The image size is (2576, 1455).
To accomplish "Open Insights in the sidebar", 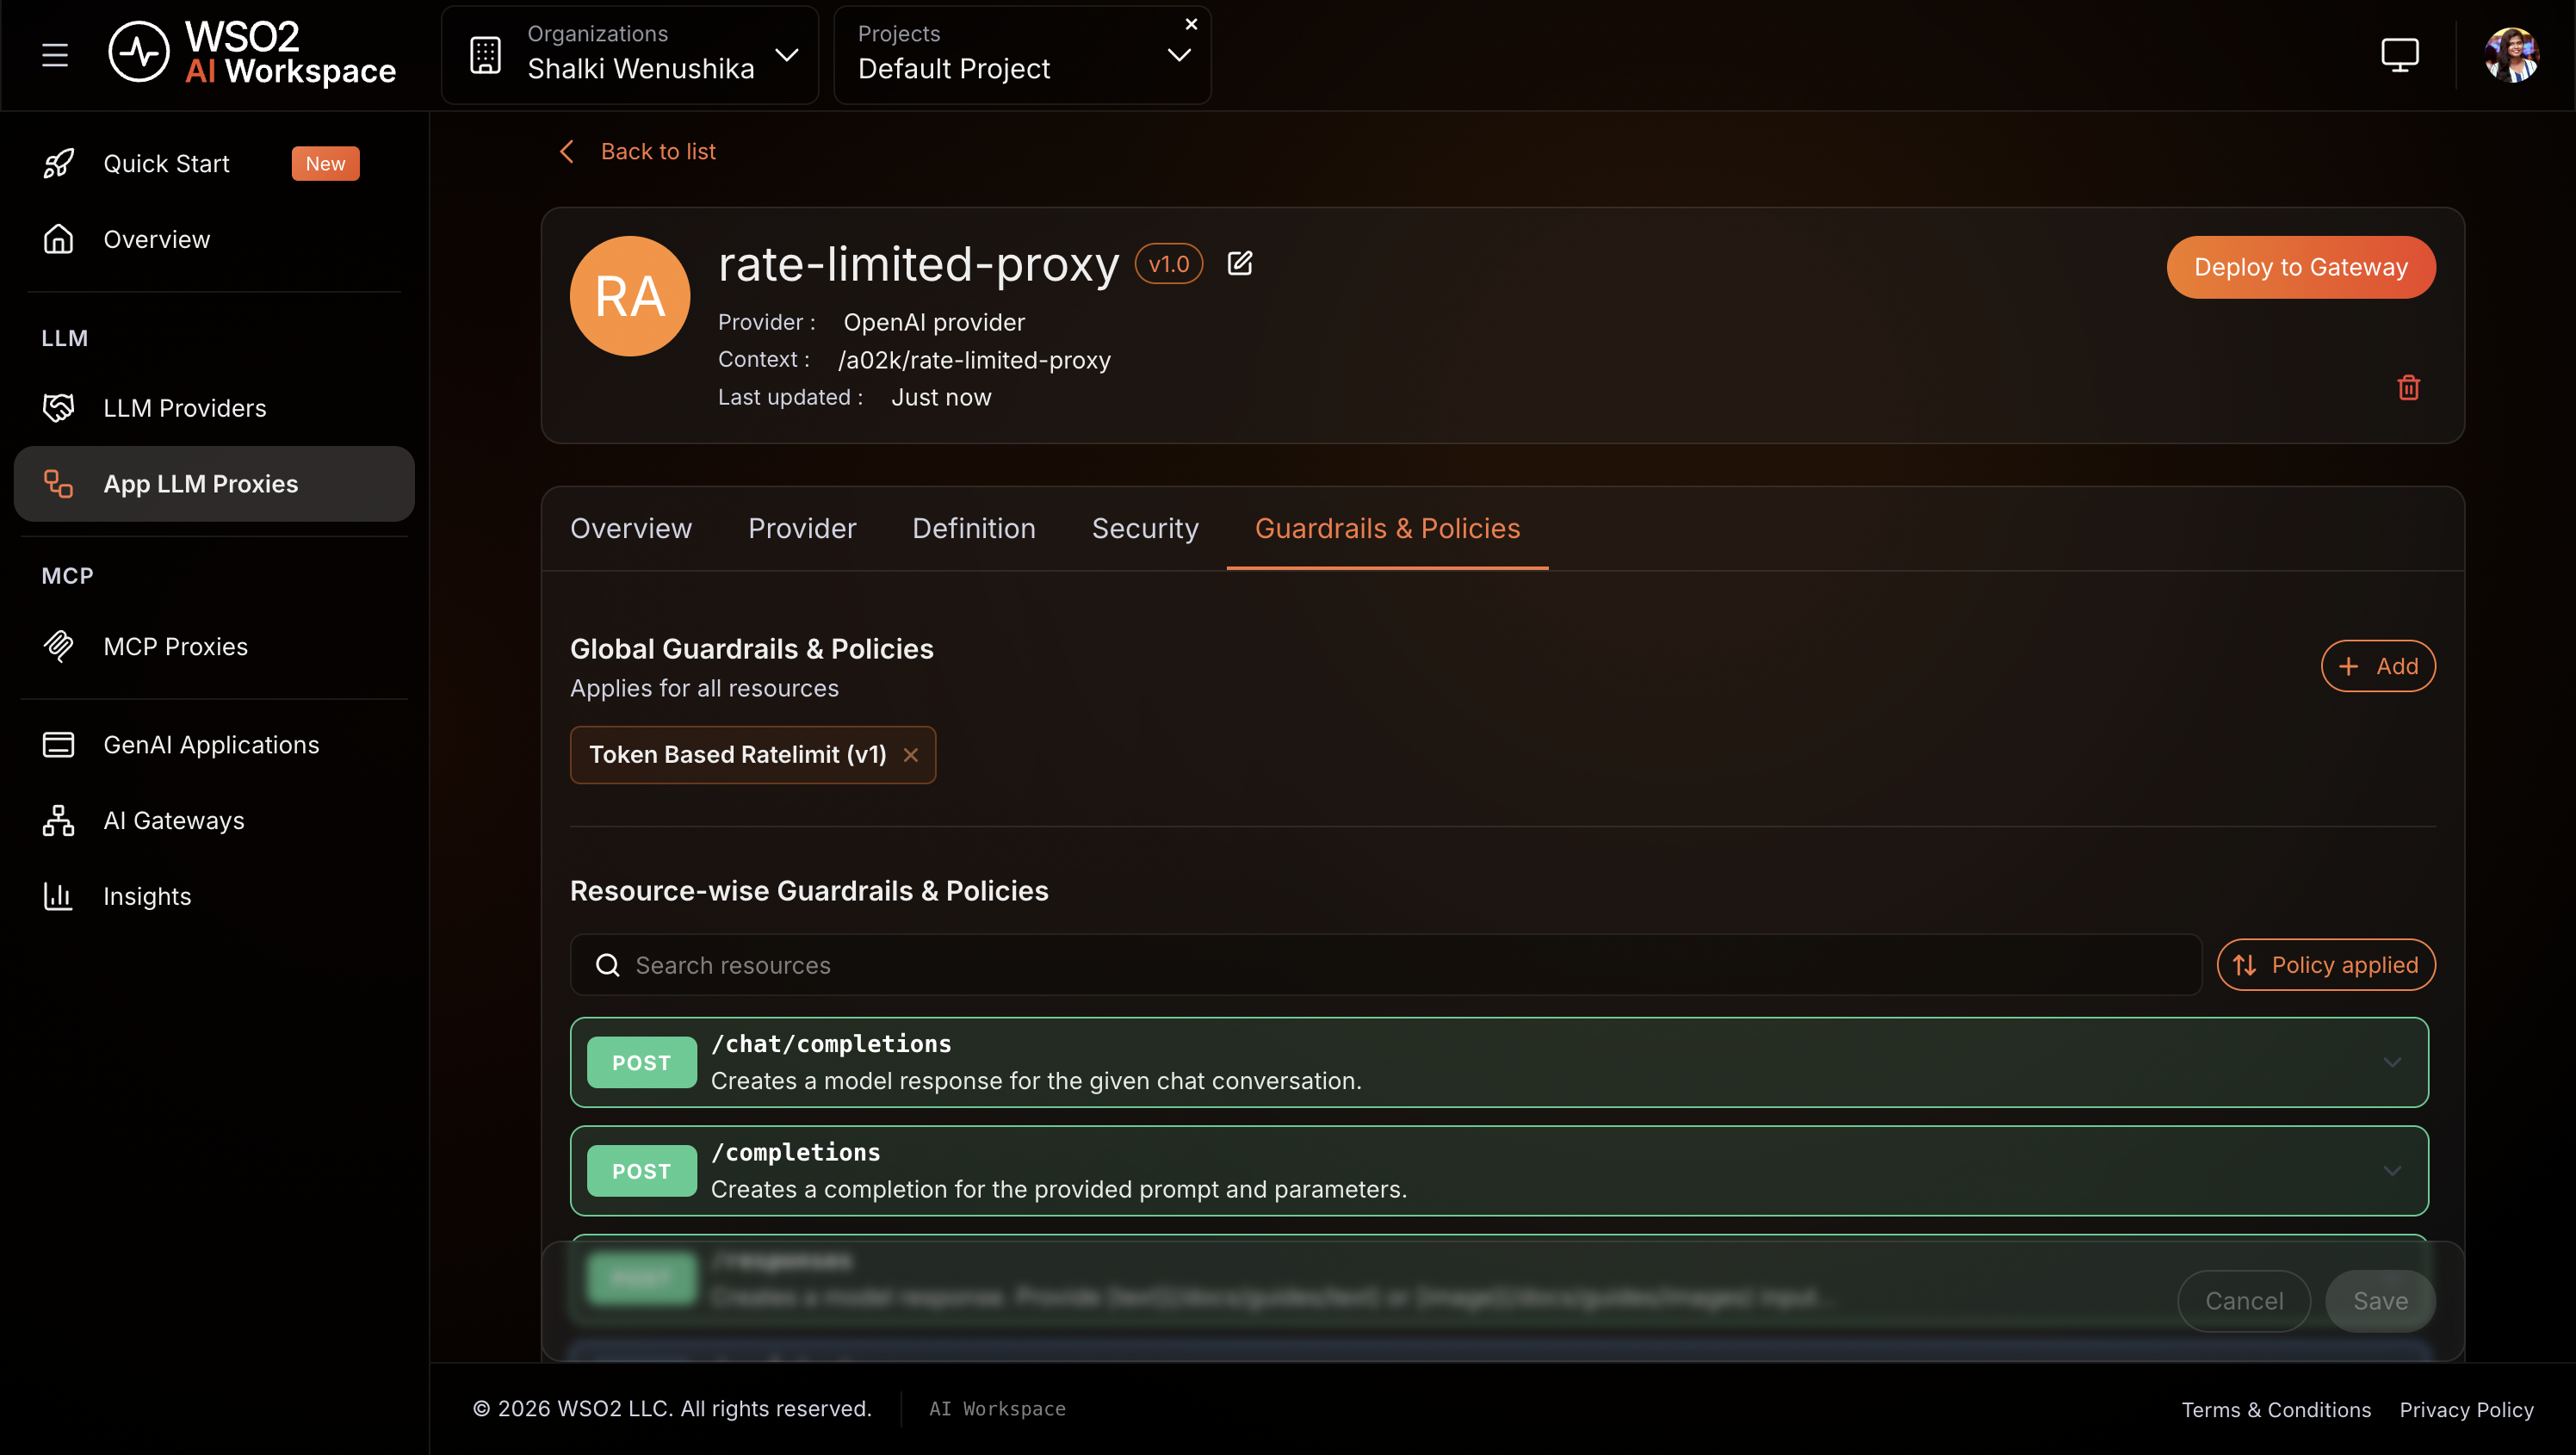I will click(x=147, y=896).
